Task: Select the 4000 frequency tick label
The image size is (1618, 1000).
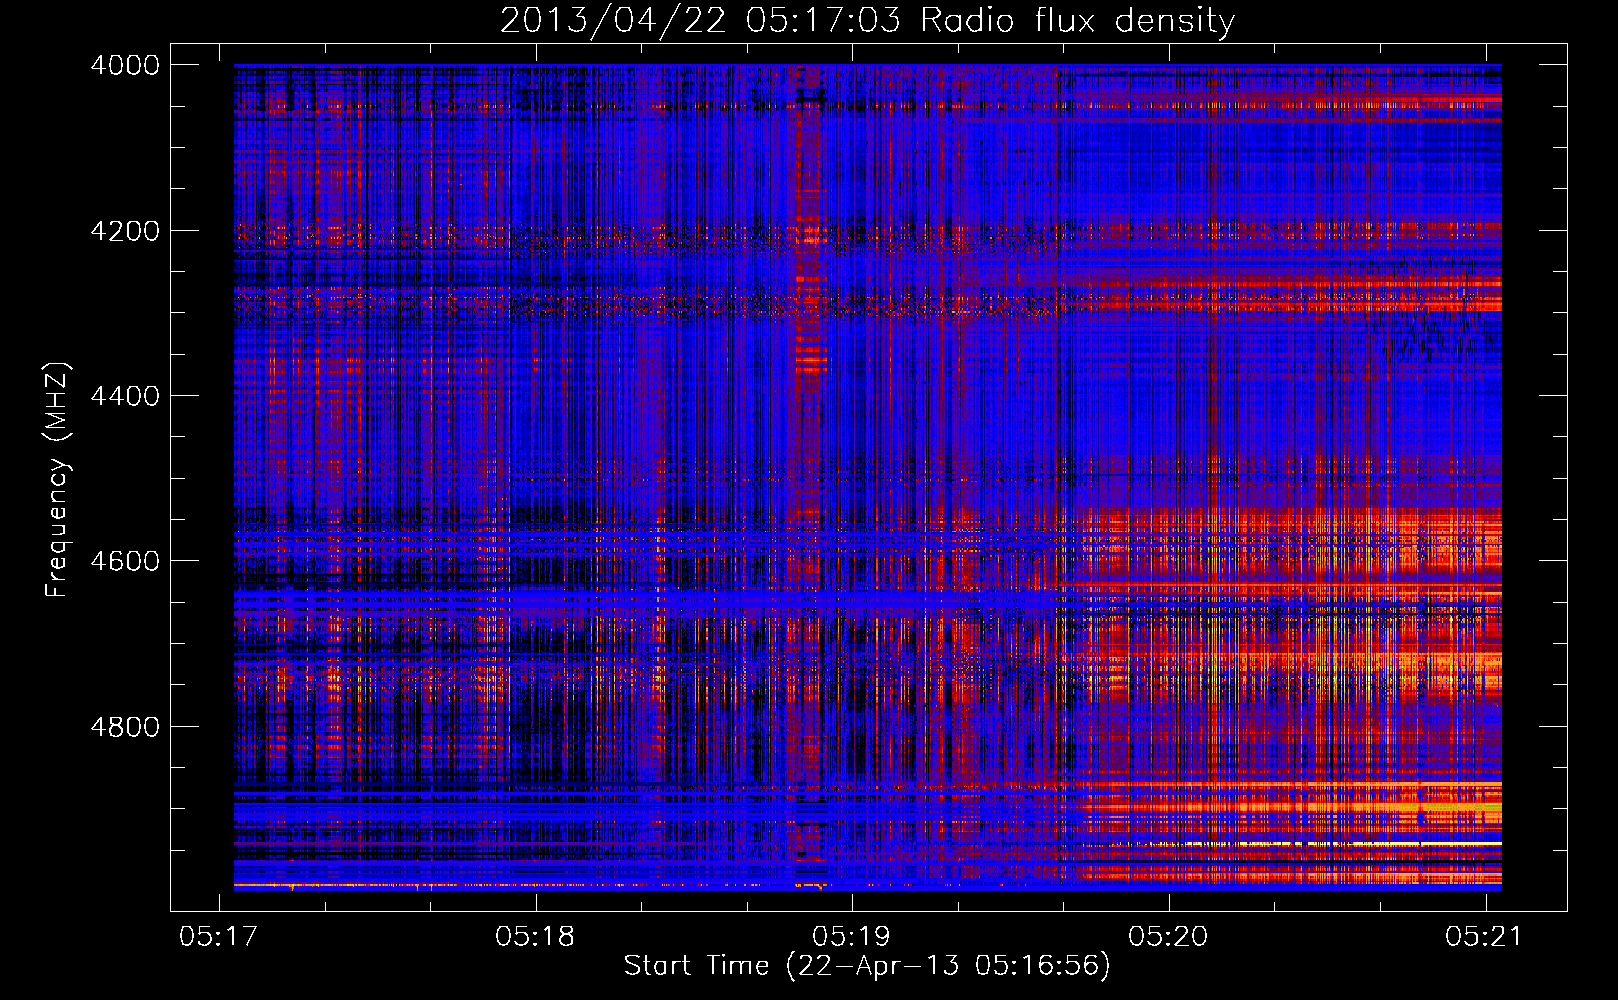Action: click(125, 65)
